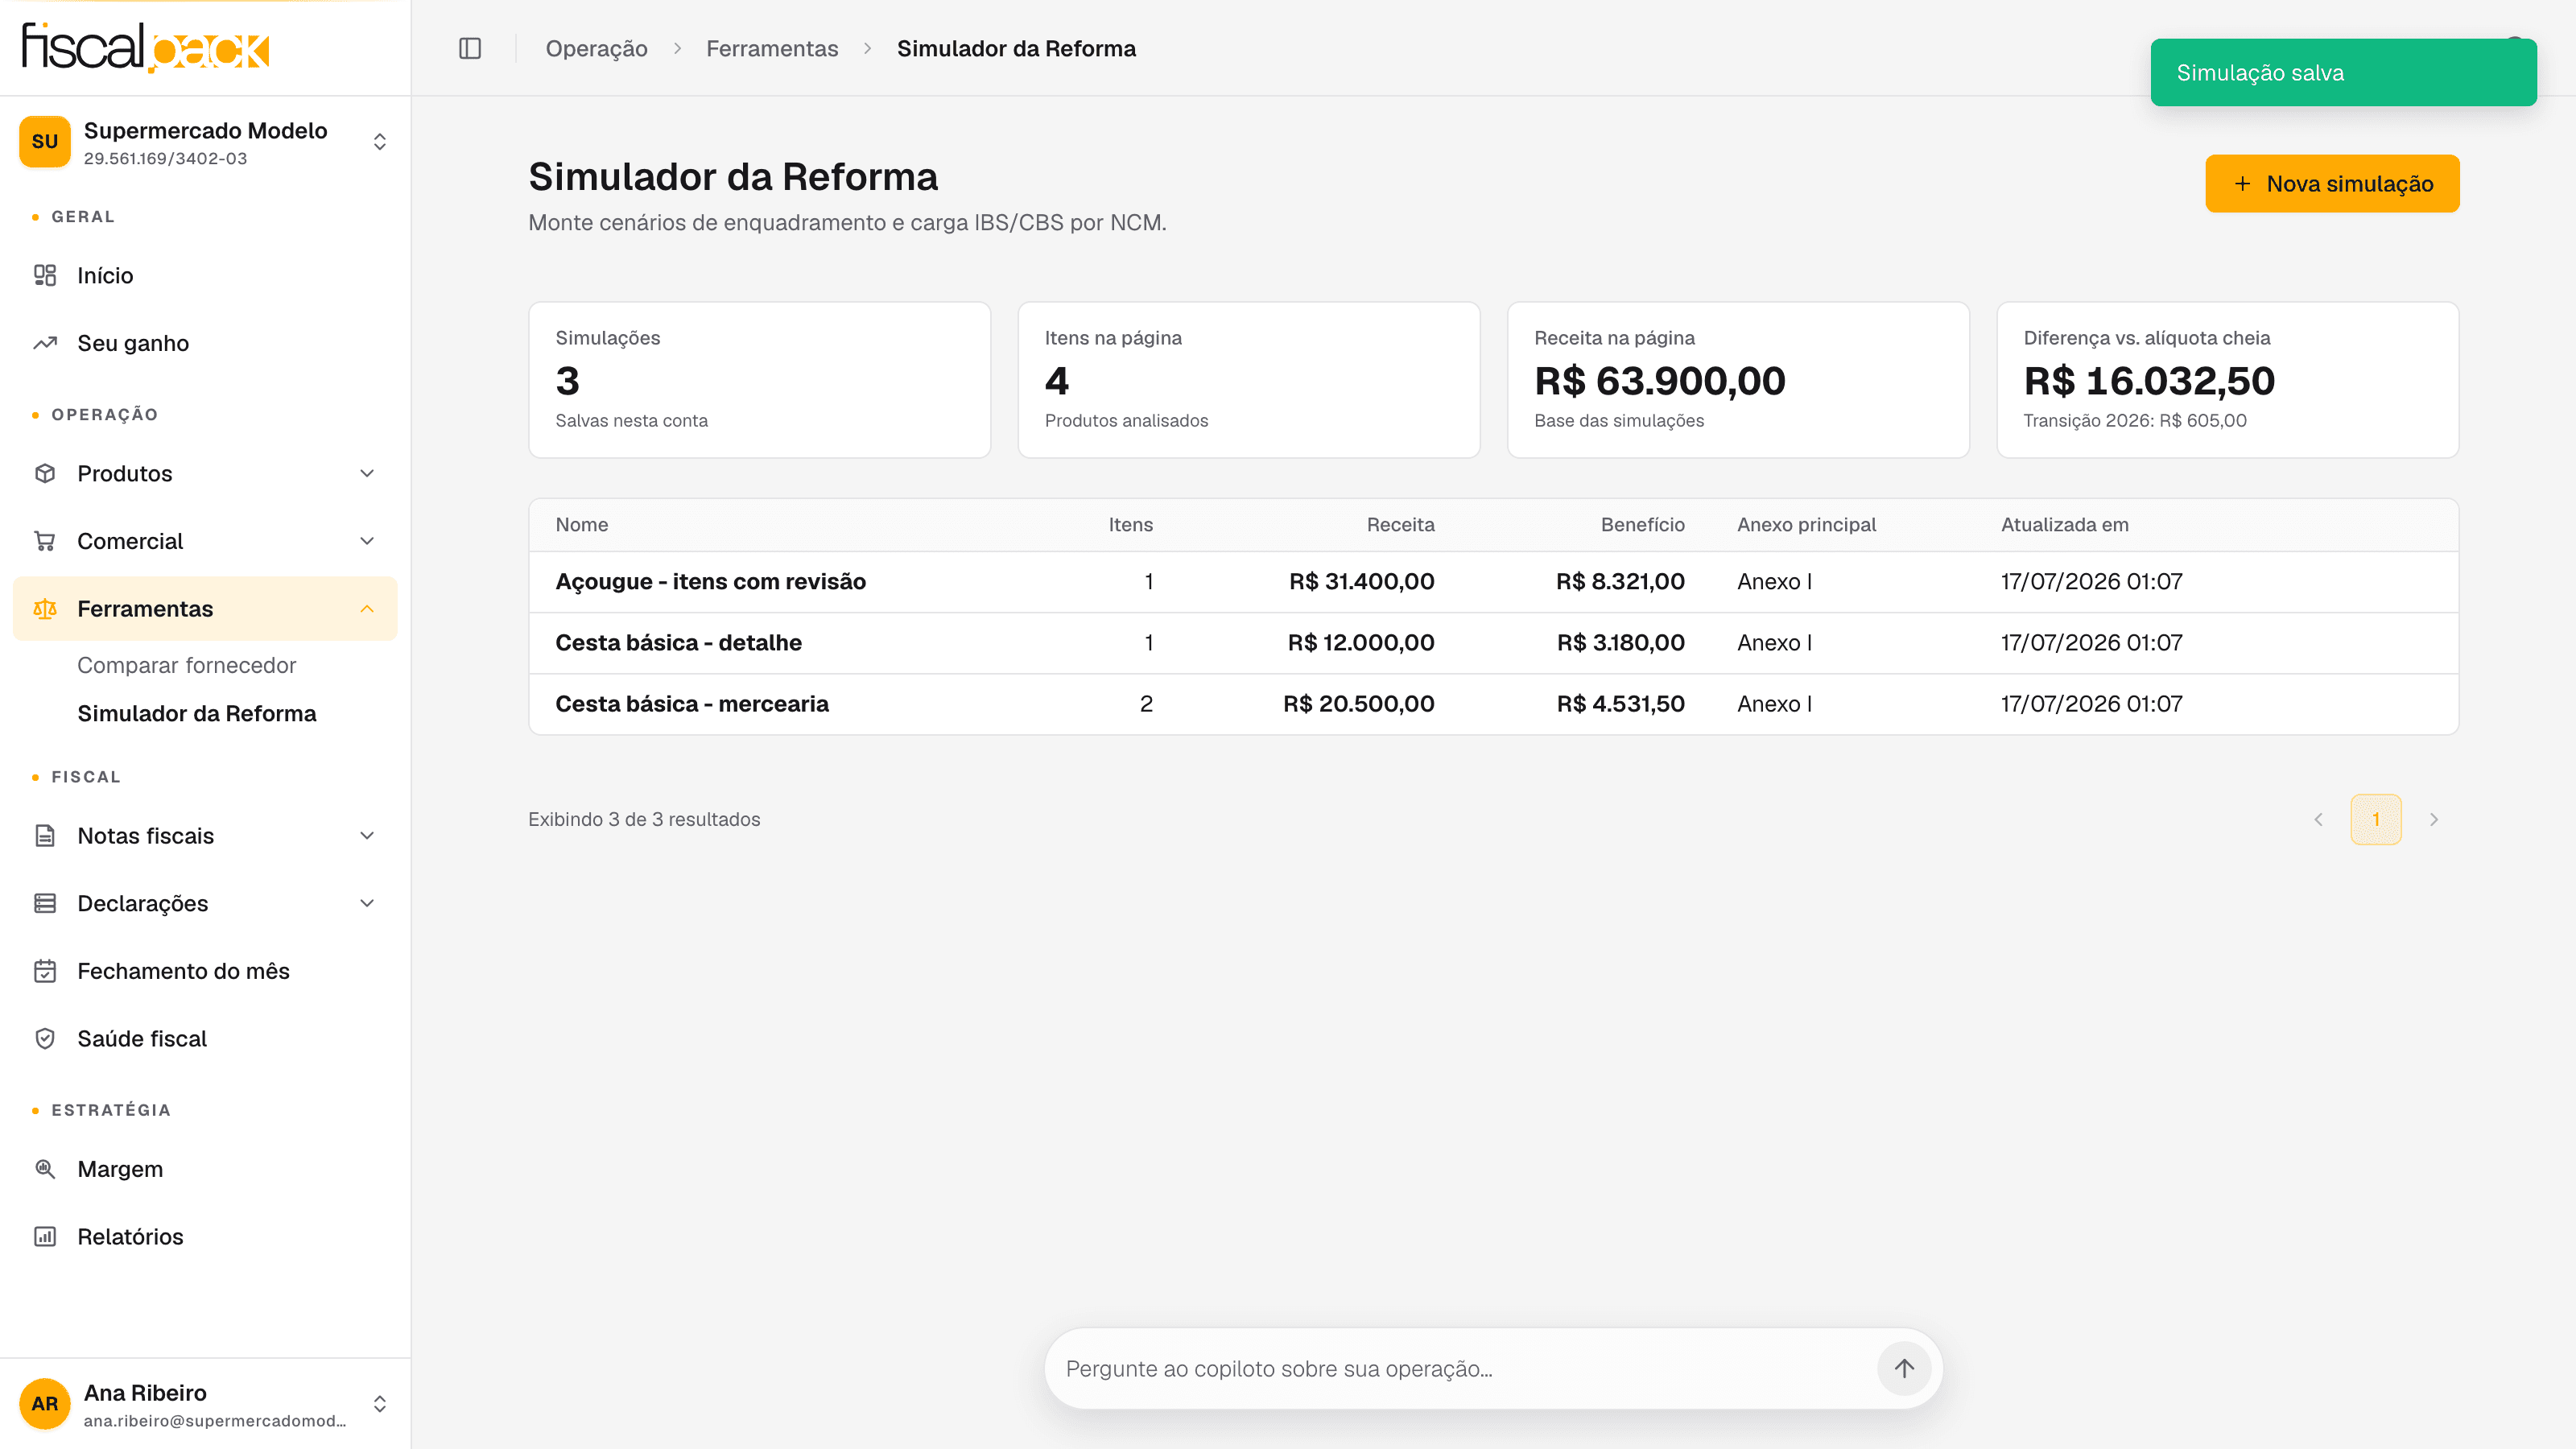Screen dimensions: 2576x1449
Task: Toggle the sidebar panel icon
Action: tap(470, 48)
